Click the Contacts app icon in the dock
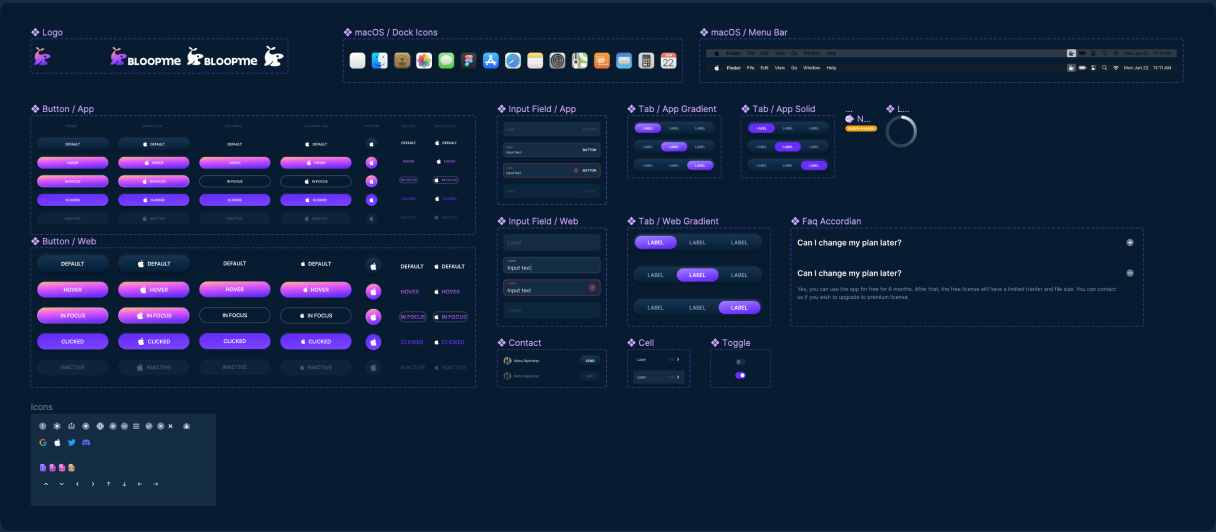The image size is (1216, 532). pyautogui.click(x=402, y=61)
